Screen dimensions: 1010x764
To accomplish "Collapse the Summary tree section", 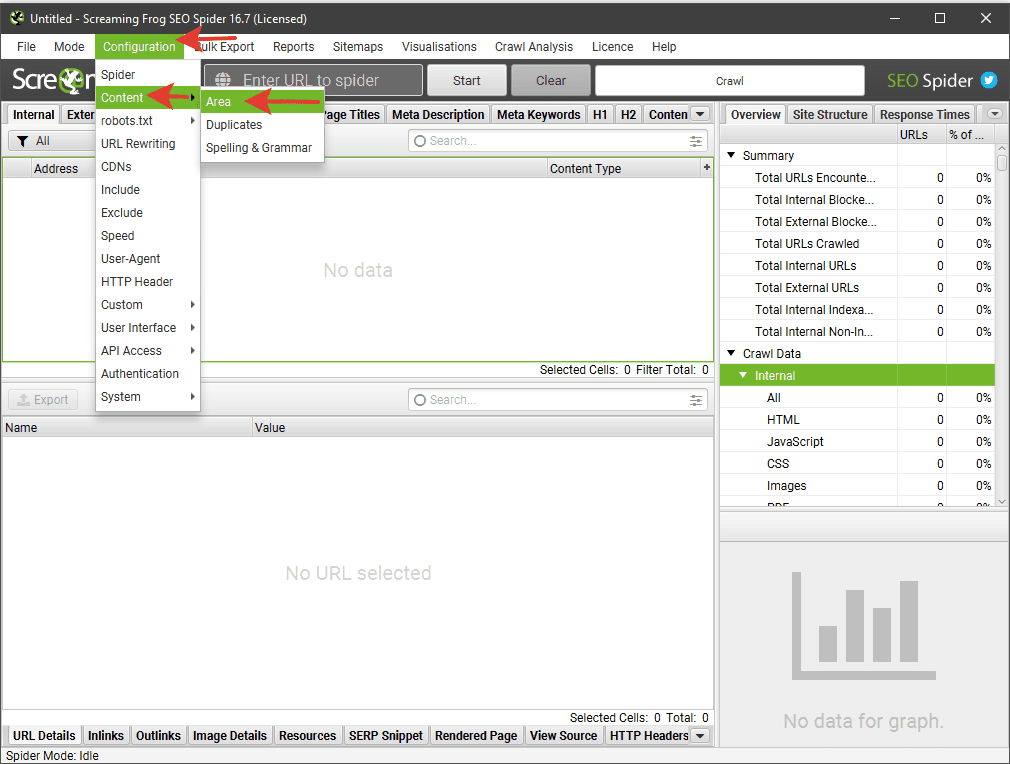I will click(731, 155).
